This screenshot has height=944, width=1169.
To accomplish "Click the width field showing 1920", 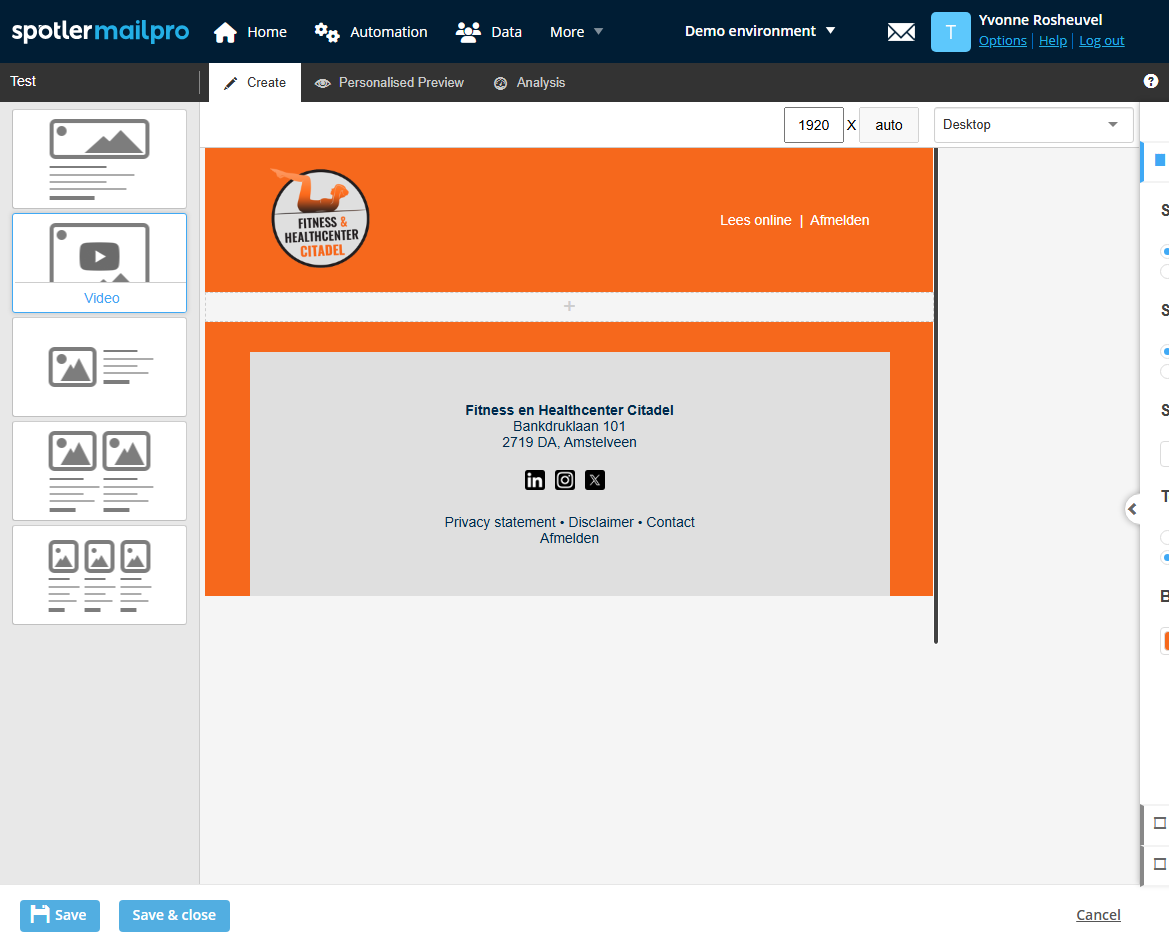I will coord(814,125).
